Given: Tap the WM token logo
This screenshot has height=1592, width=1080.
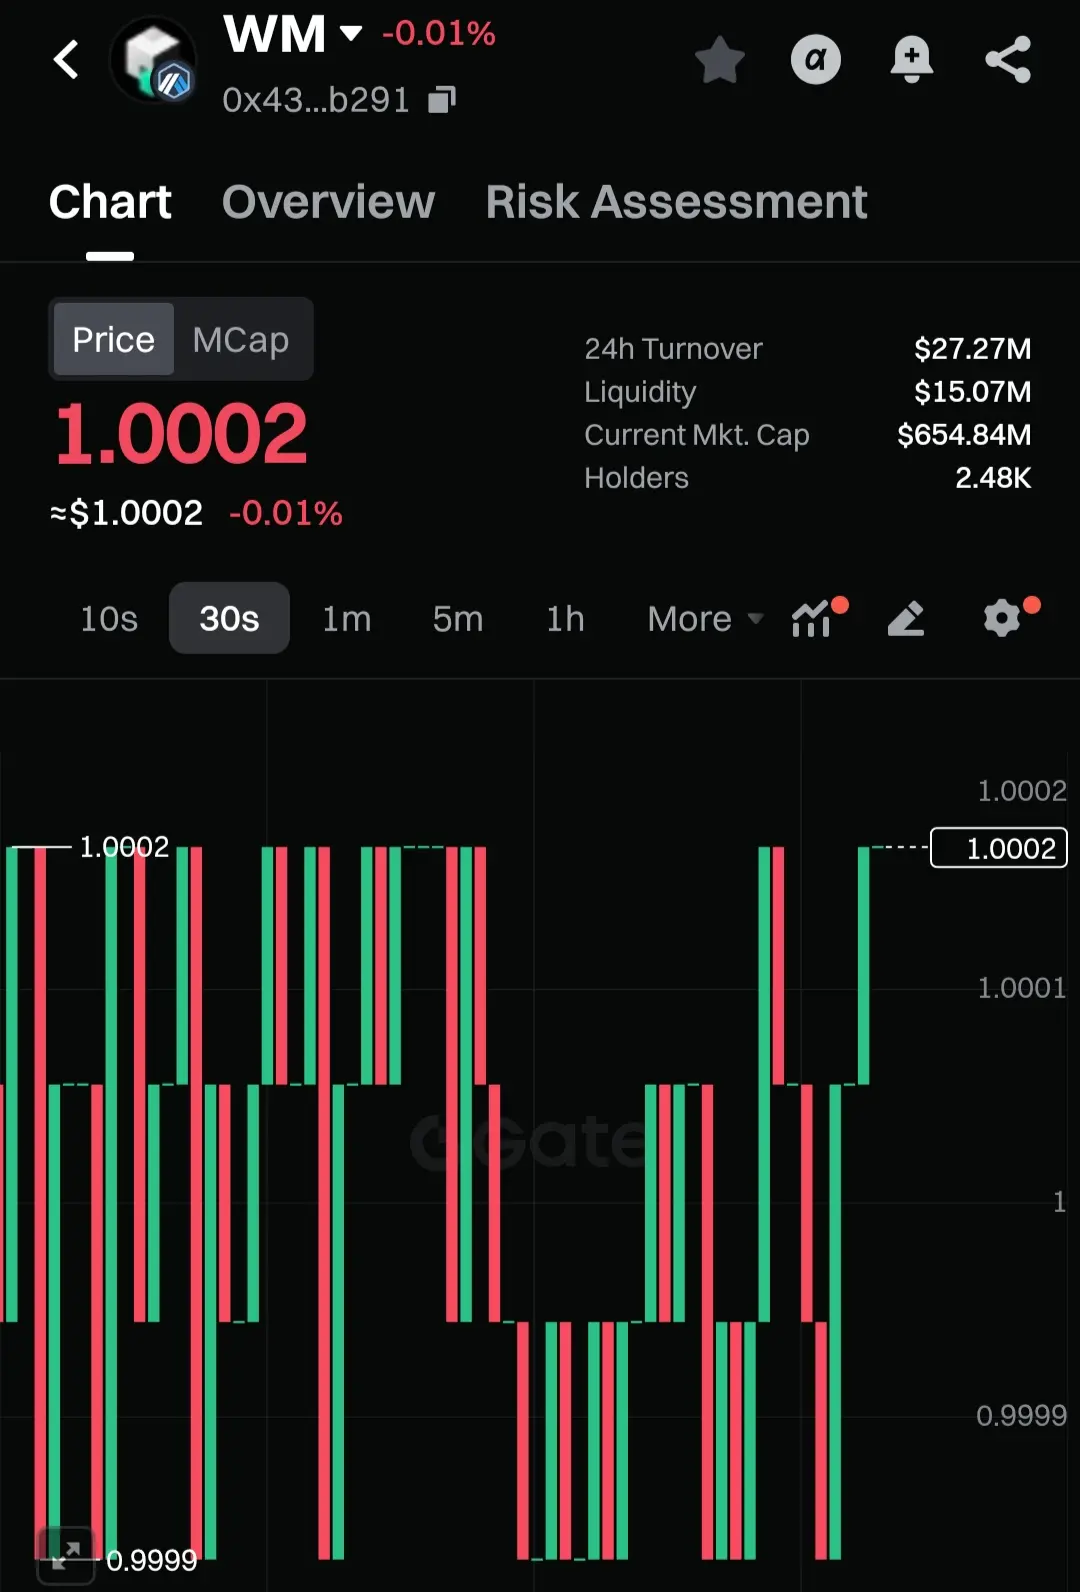Looking at the screenshot, I should tap(153, 61).
